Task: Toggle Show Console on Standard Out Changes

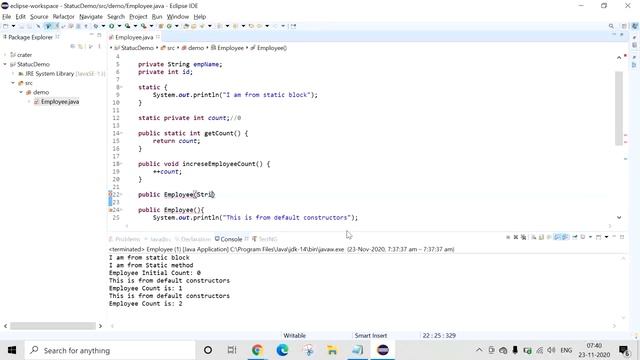Action: [557, 237]
